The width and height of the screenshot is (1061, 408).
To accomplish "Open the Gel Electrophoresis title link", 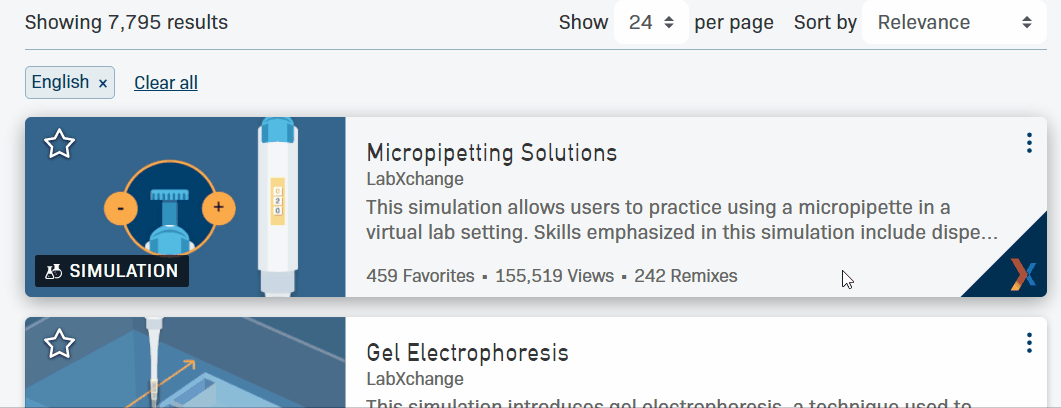I will [x=467, y=353].
